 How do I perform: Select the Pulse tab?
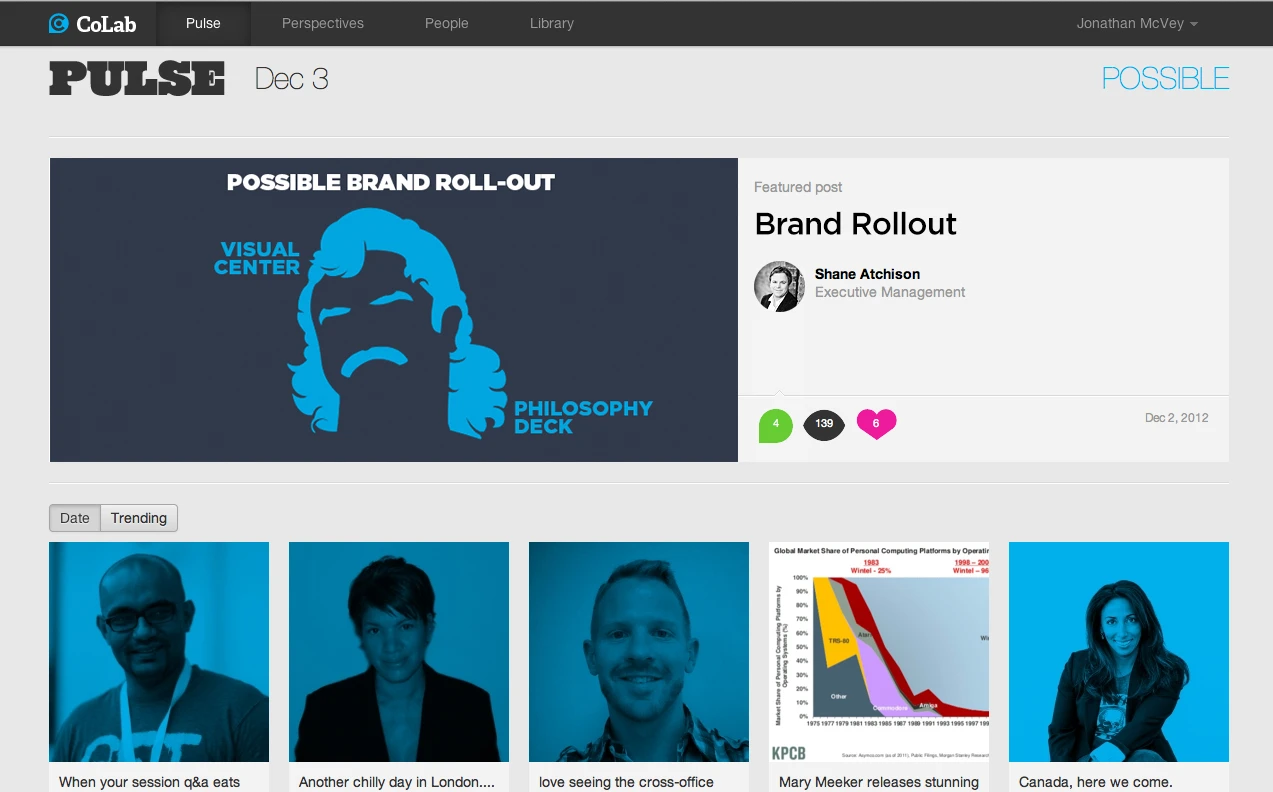click(203, 23)
